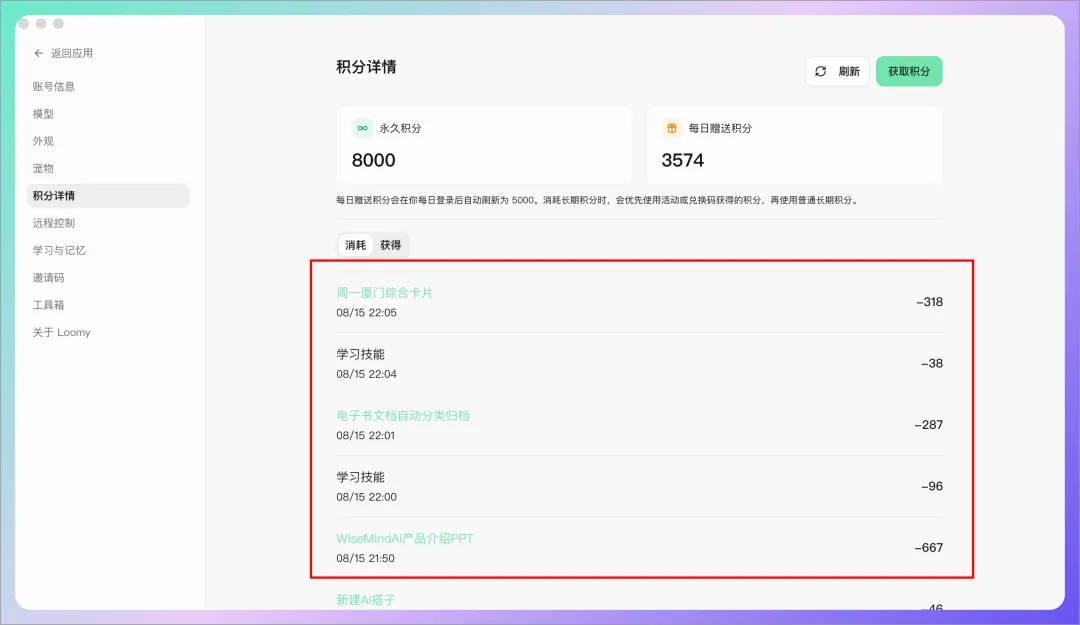
Task: Open the 电子书文档自动分类归档 link
Action: 403,416
